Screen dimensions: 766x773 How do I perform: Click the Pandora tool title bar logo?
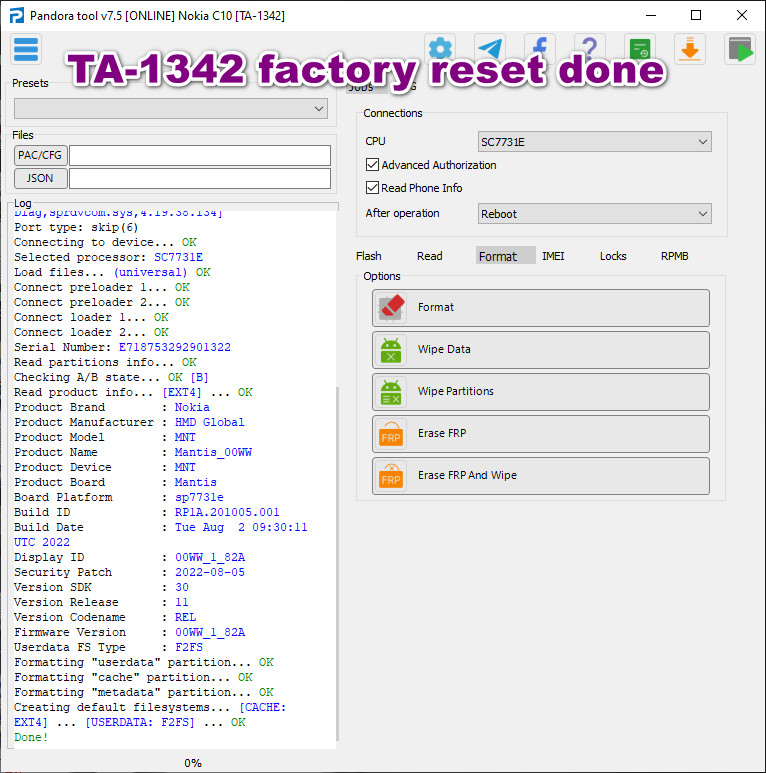[x=16, y=15]
